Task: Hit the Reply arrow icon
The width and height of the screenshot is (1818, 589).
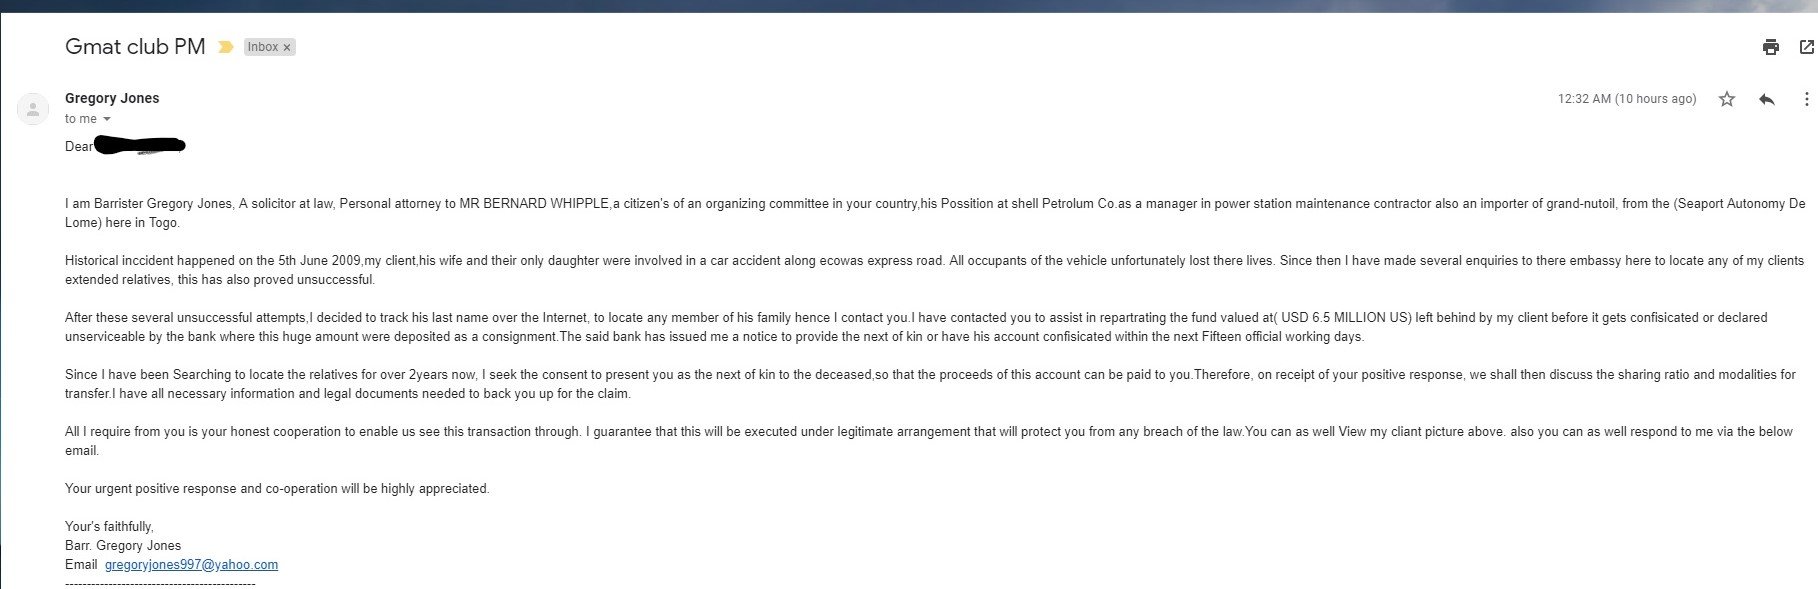Action: [1767, 99]
